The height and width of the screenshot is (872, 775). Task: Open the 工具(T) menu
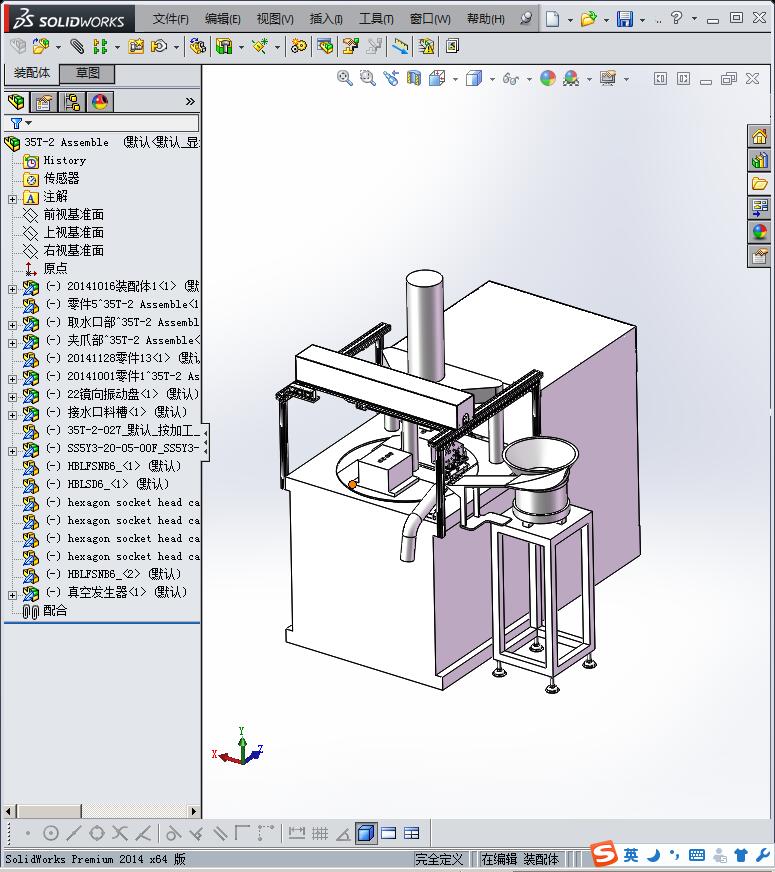click(x=376, y=19)
